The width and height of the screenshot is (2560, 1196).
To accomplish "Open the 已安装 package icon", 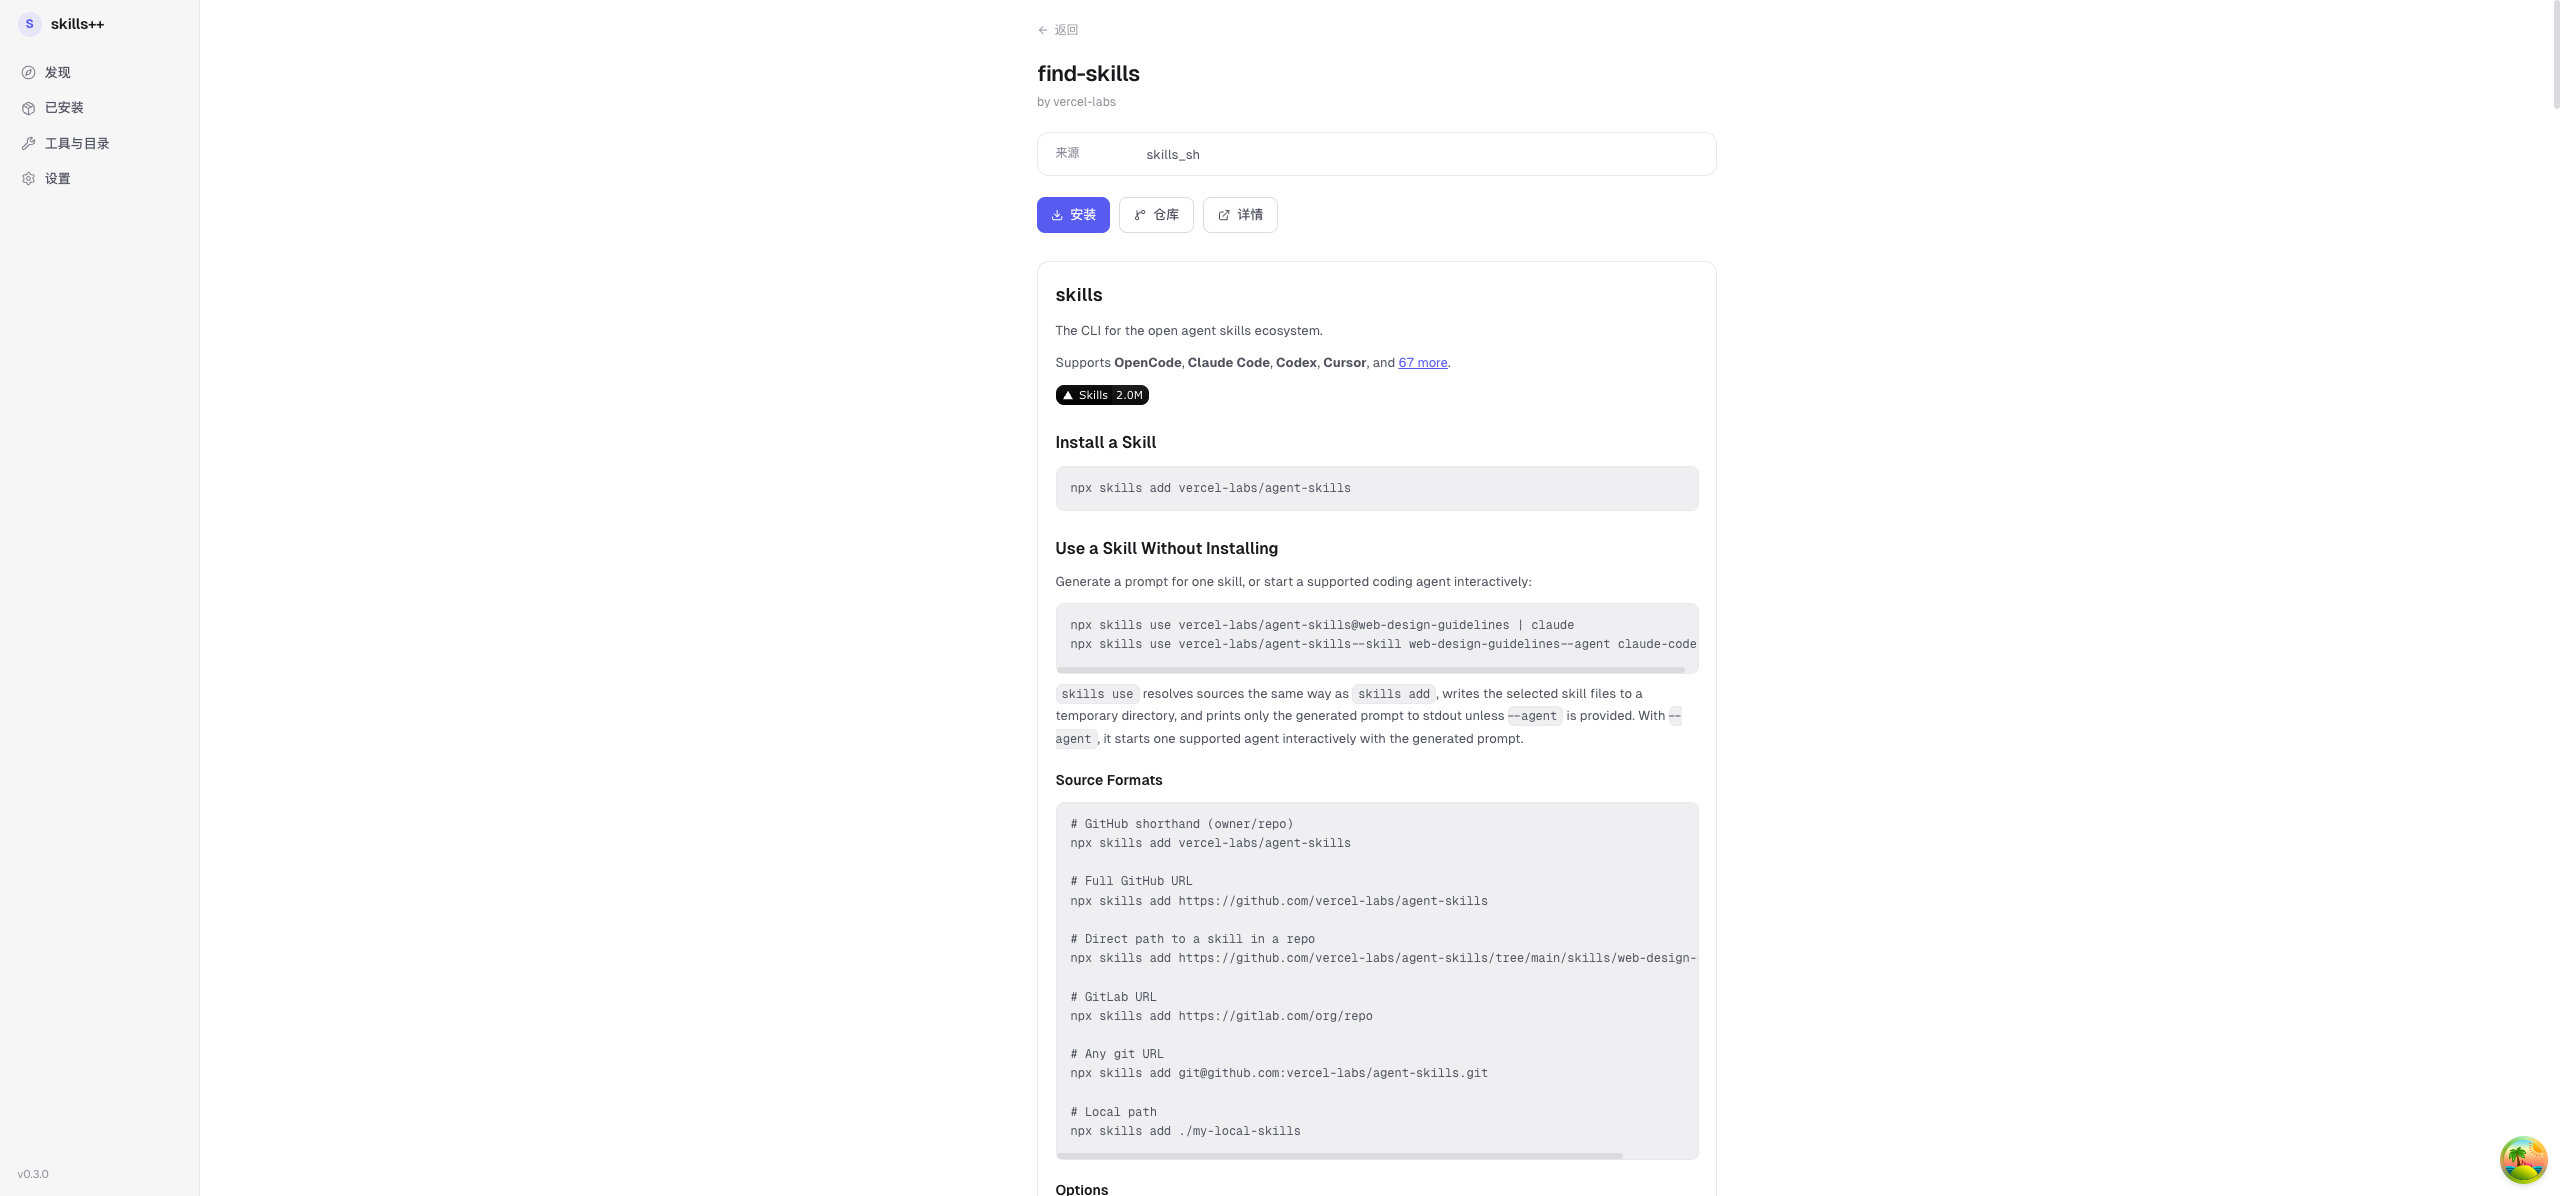I will 29,108.
